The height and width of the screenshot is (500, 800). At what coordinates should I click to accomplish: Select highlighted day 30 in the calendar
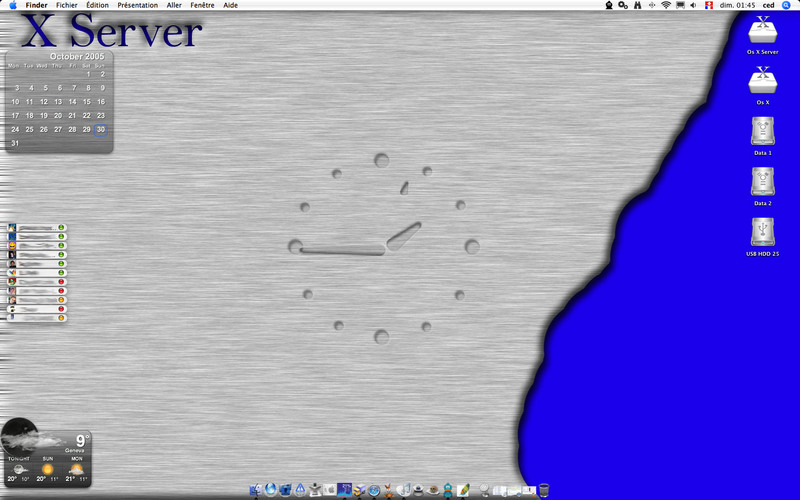coord(101,130)
